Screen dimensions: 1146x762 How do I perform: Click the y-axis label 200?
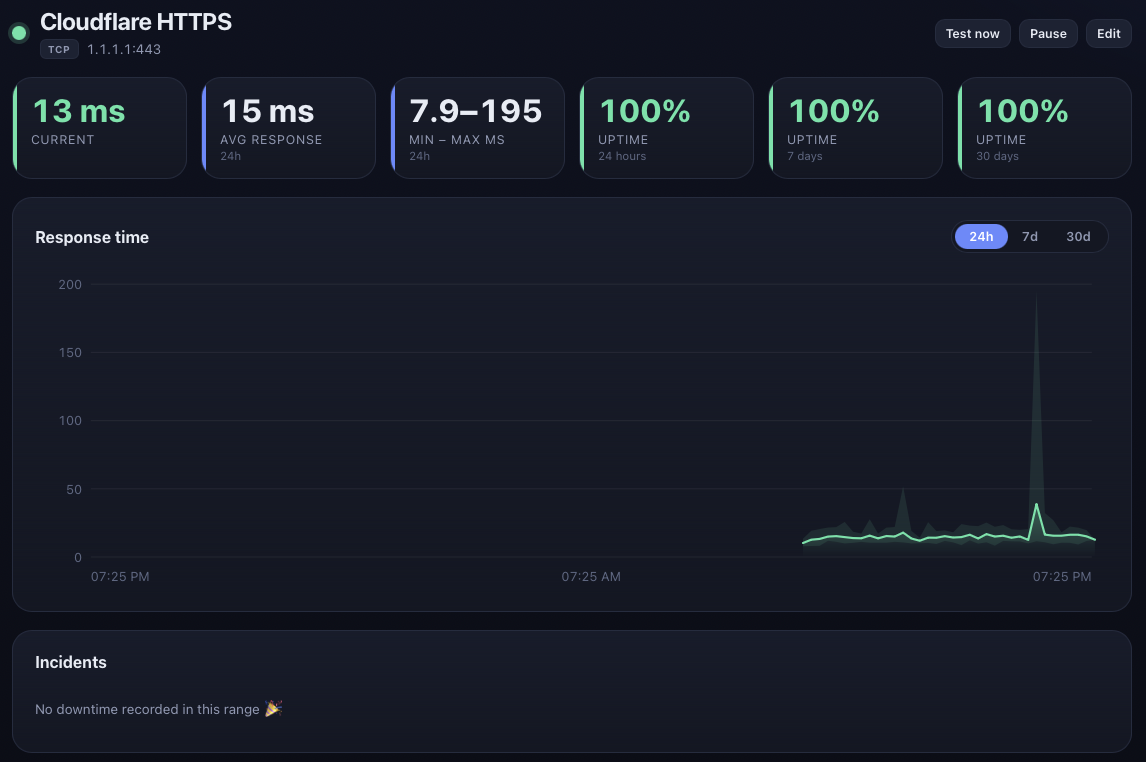(70, 284)
